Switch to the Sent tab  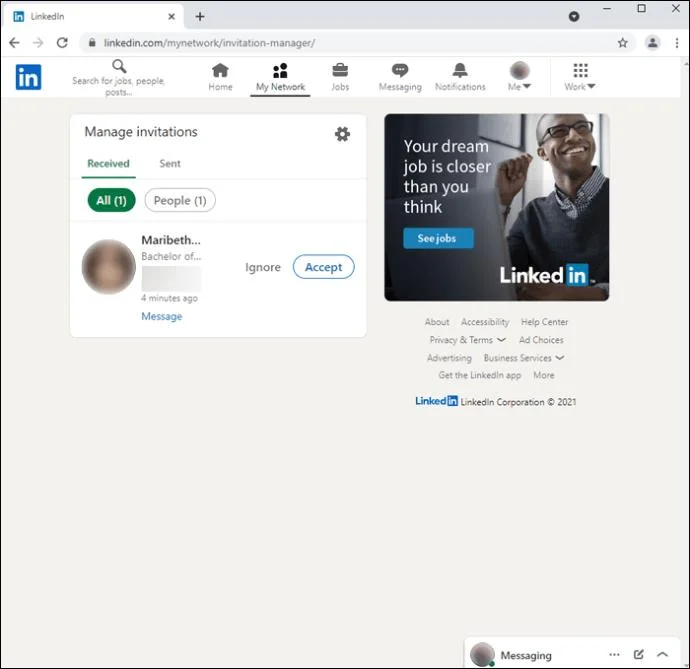pos(170,164)
